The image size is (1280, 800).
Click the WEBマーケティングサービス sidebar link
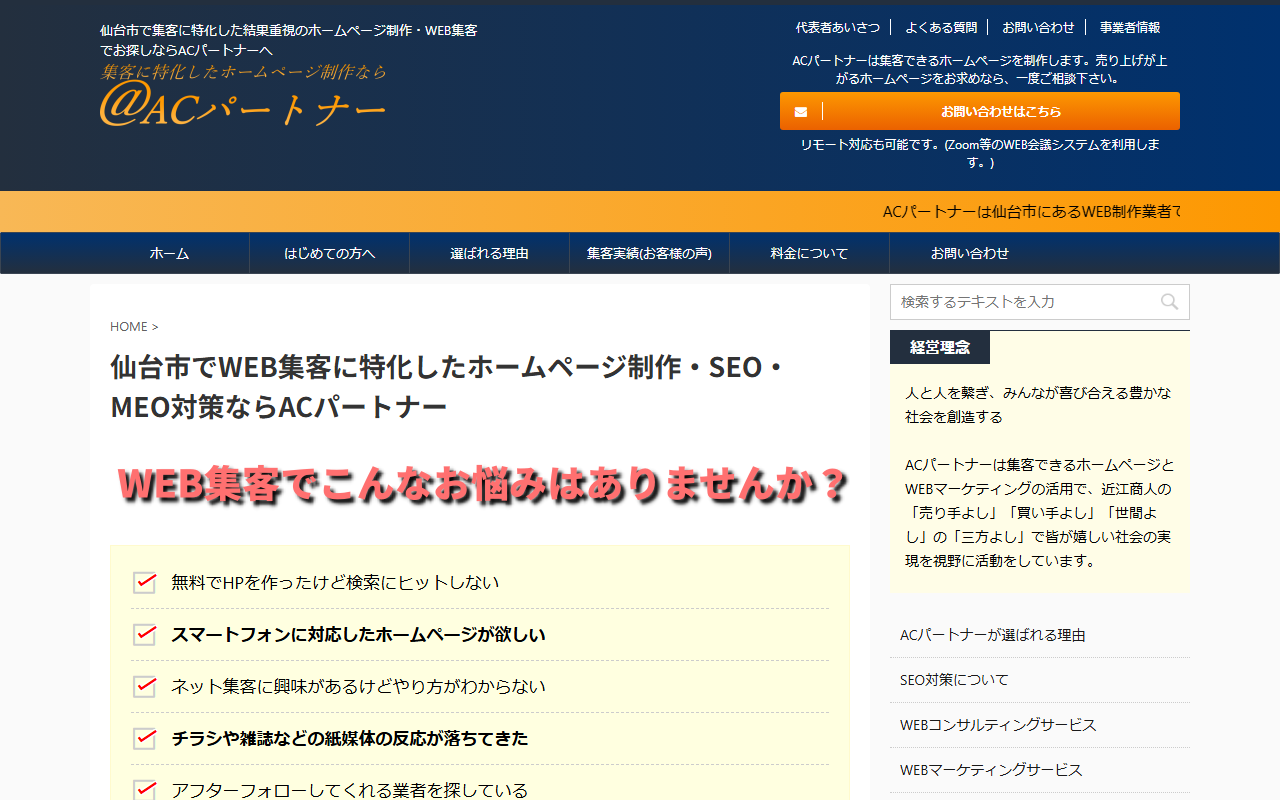point(991,770)
